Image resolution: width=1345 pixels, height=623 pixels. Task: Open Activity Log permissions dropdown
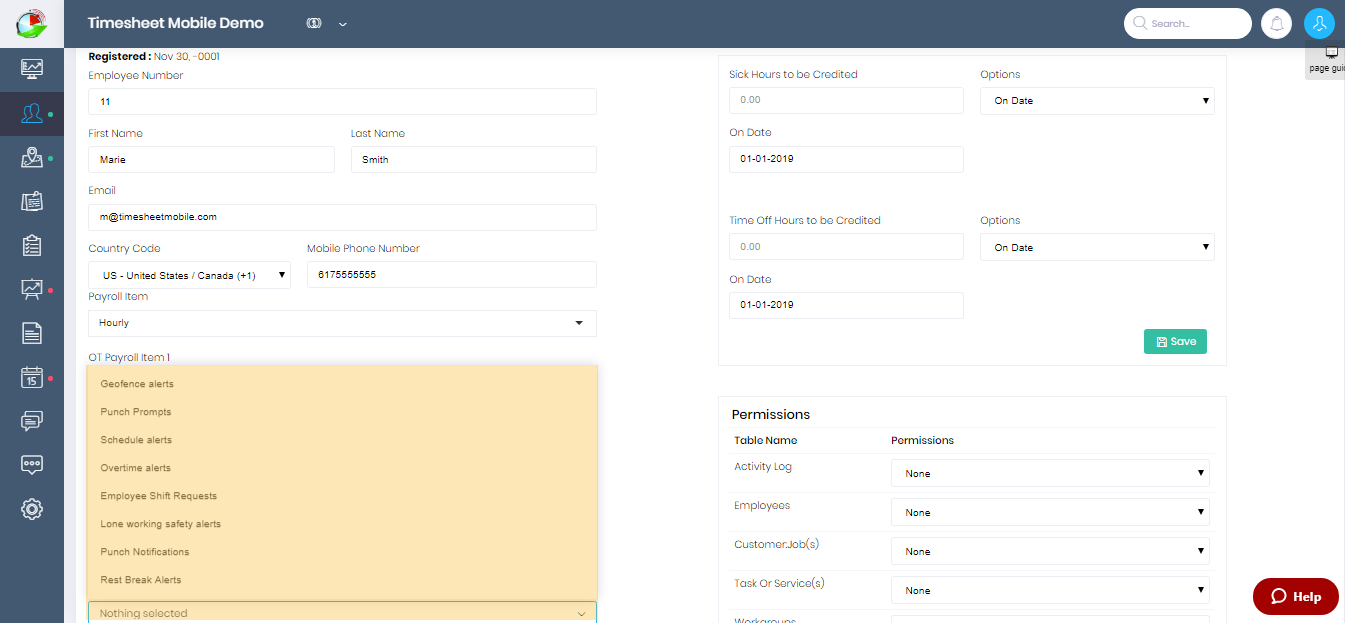point(1050,473)
